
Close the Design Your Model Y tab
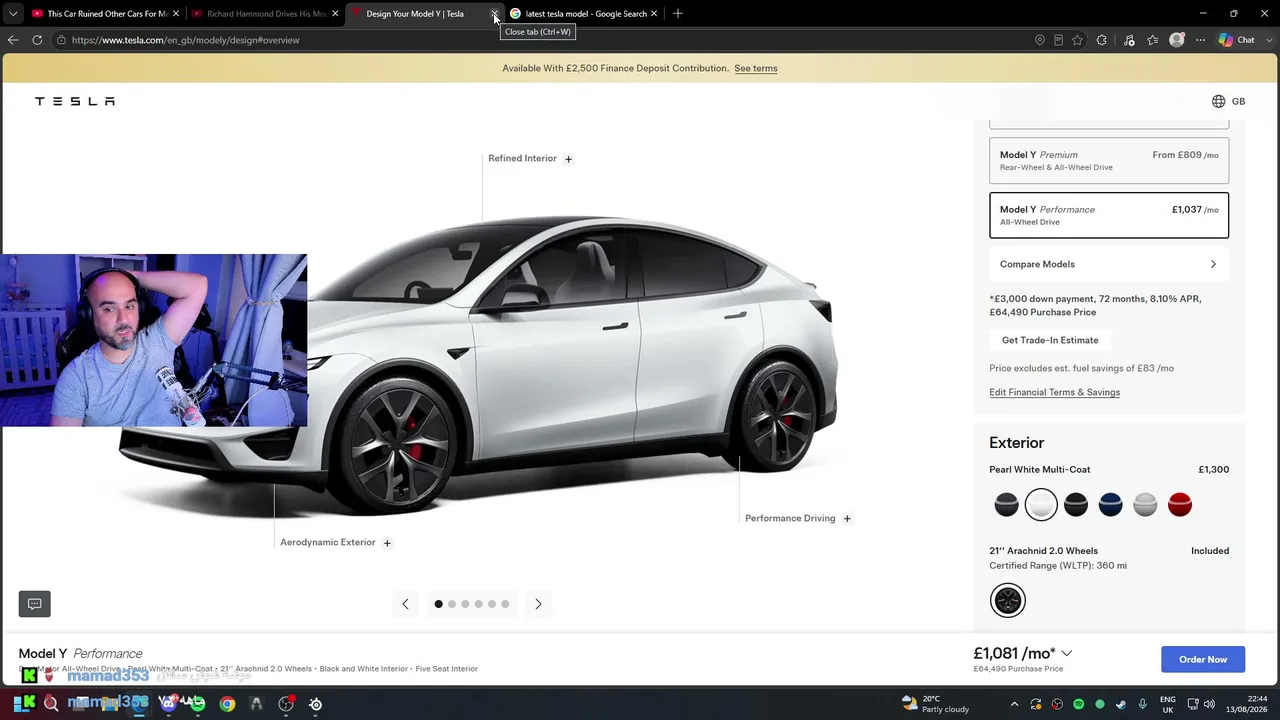click(494, 14)
